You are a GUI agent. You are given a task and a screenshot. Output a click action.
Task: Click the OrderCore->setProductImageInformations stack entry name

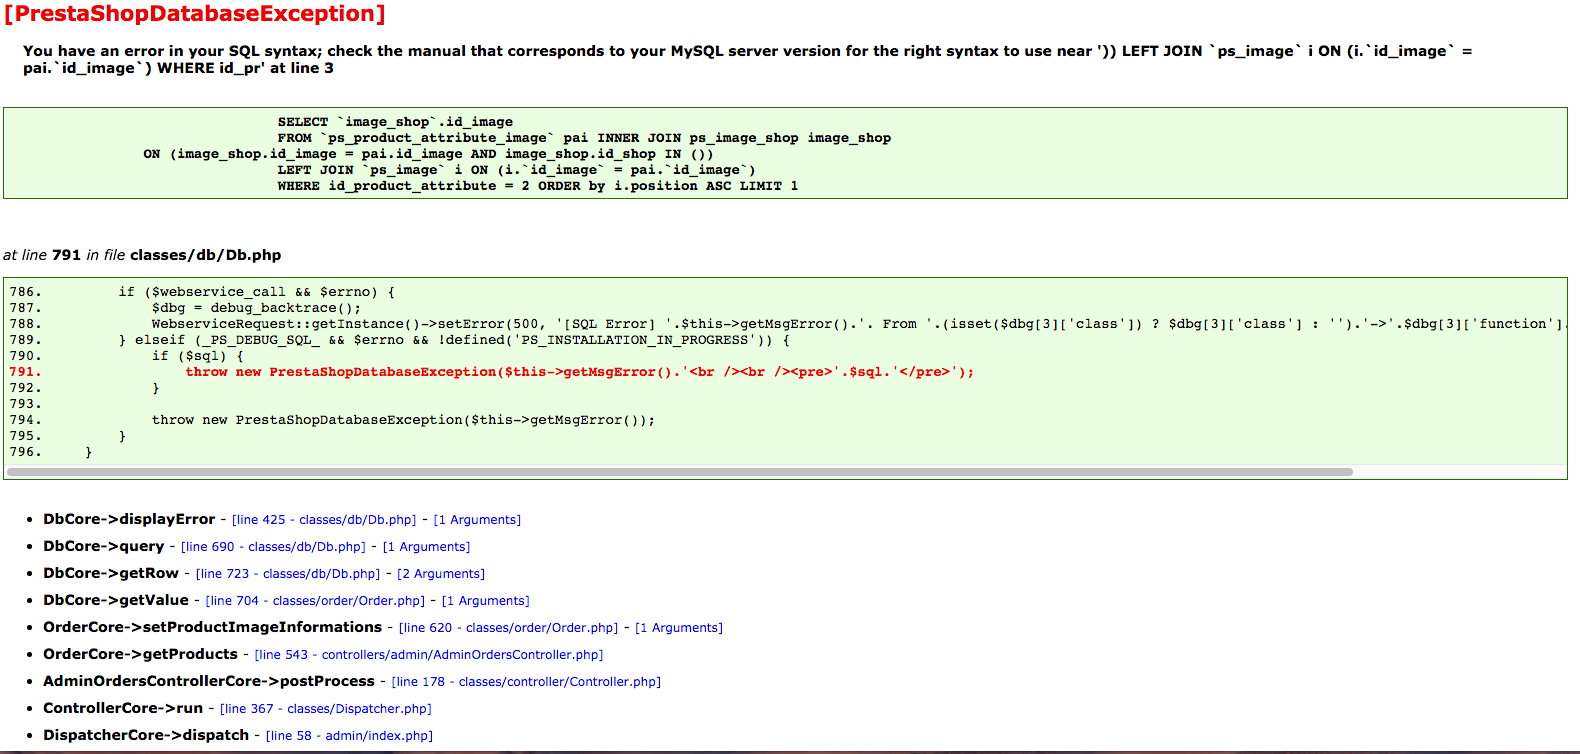213,627
